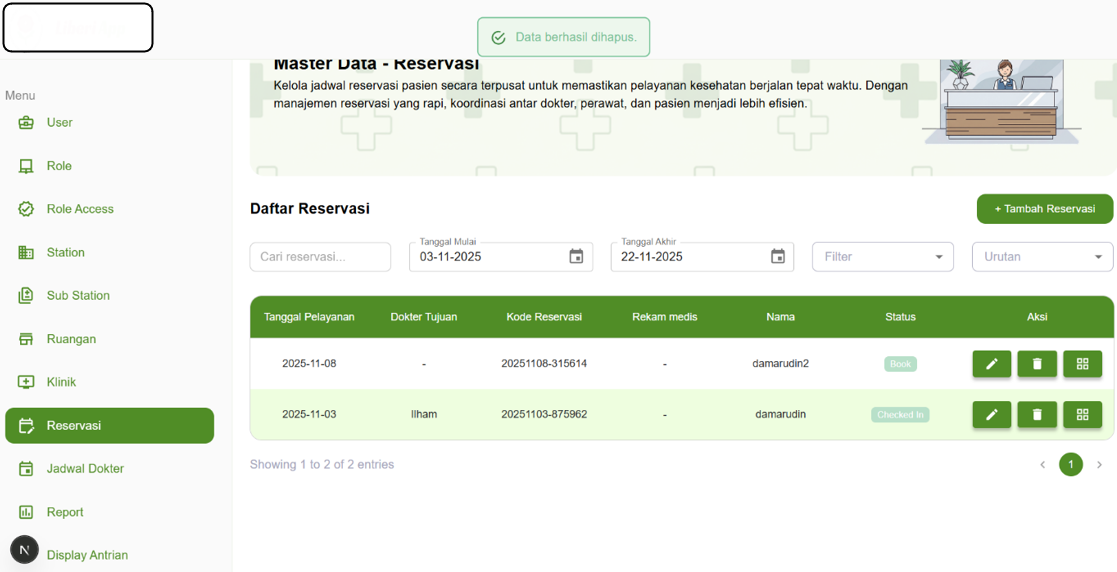Click the receptionist desk illustration
Screen dimensions: 1117x572
tap(1002, 101)
